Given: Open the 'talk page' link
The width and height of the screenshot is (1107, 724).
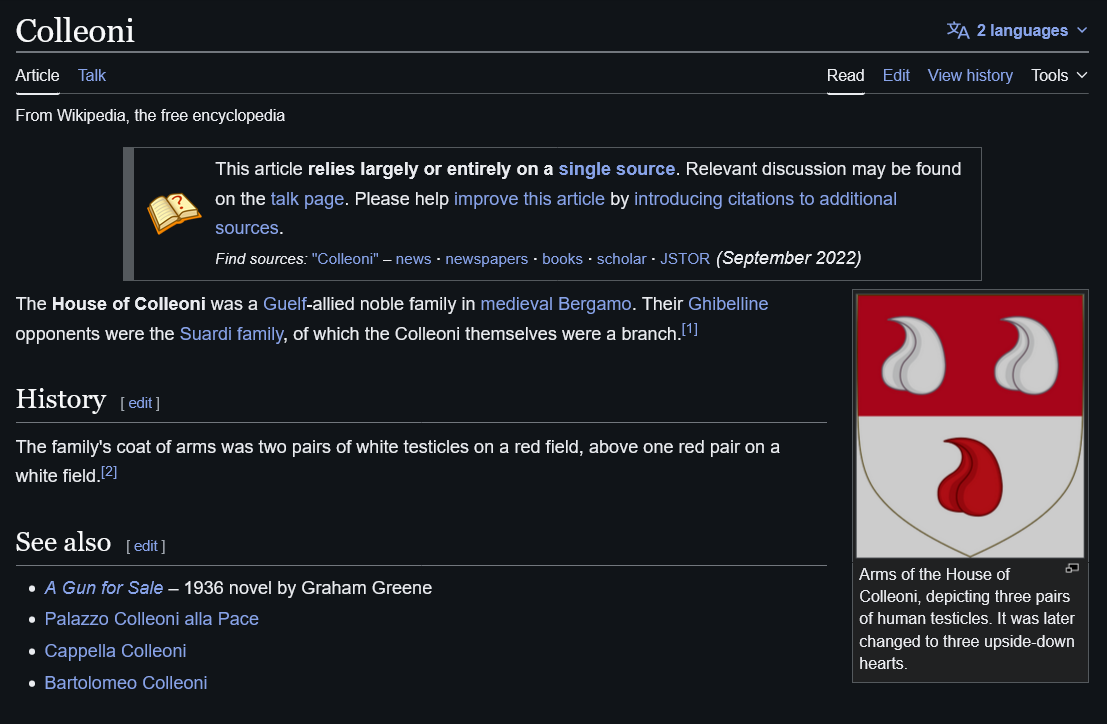Looking at the screenshot, I should pyautogui.click(x=307, y=199).
